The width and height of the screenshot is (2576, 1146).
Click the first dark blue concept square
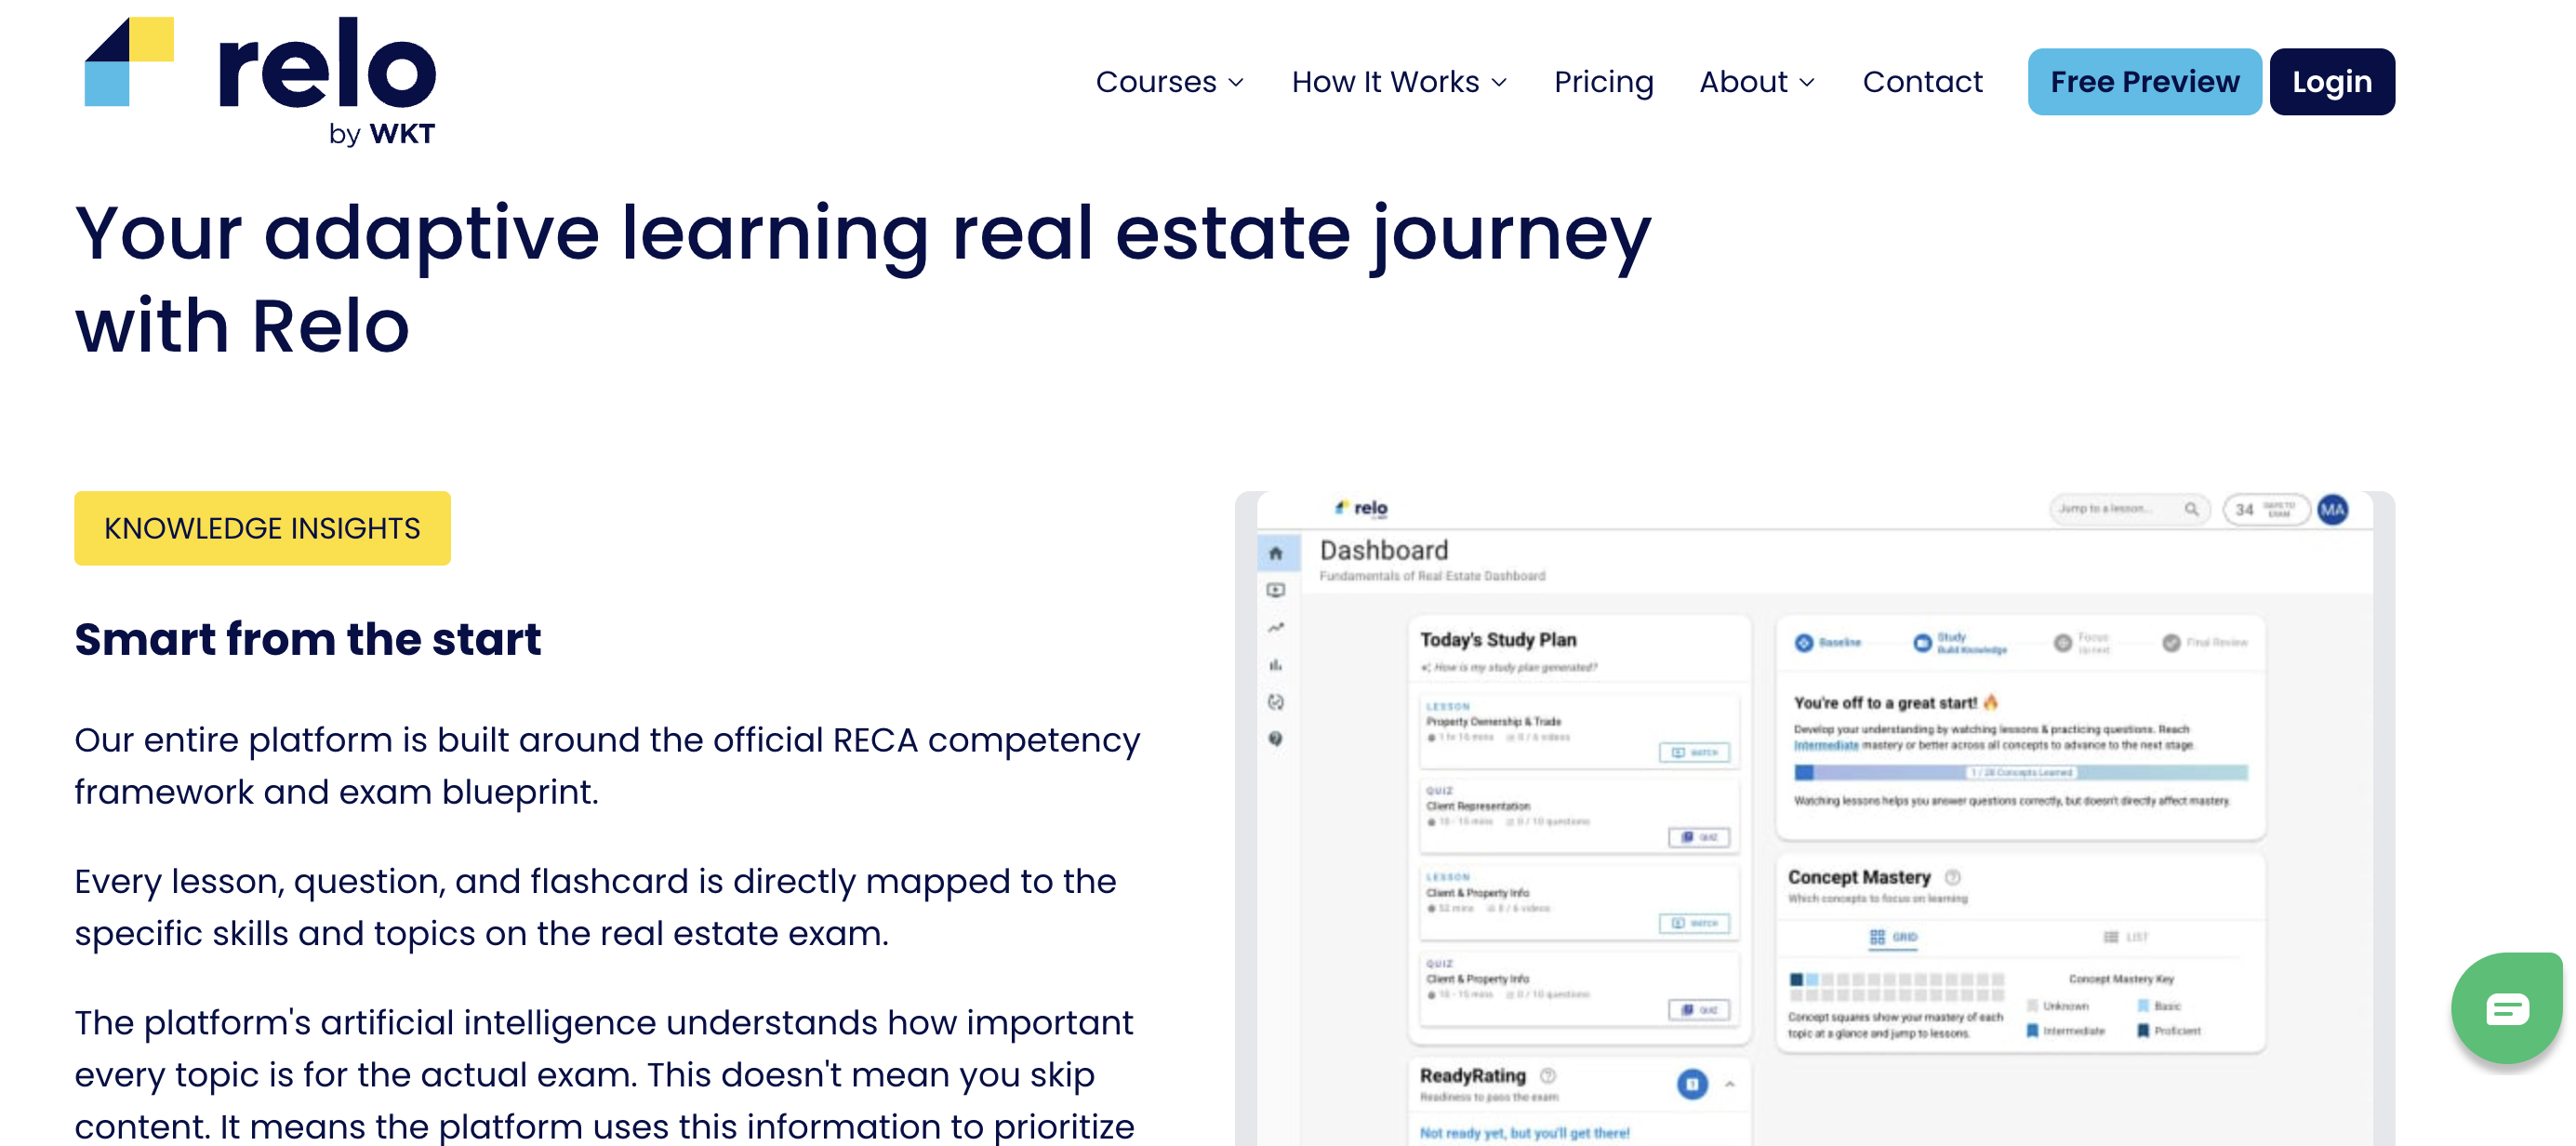pyautogui.click(x=1796, y=979)
